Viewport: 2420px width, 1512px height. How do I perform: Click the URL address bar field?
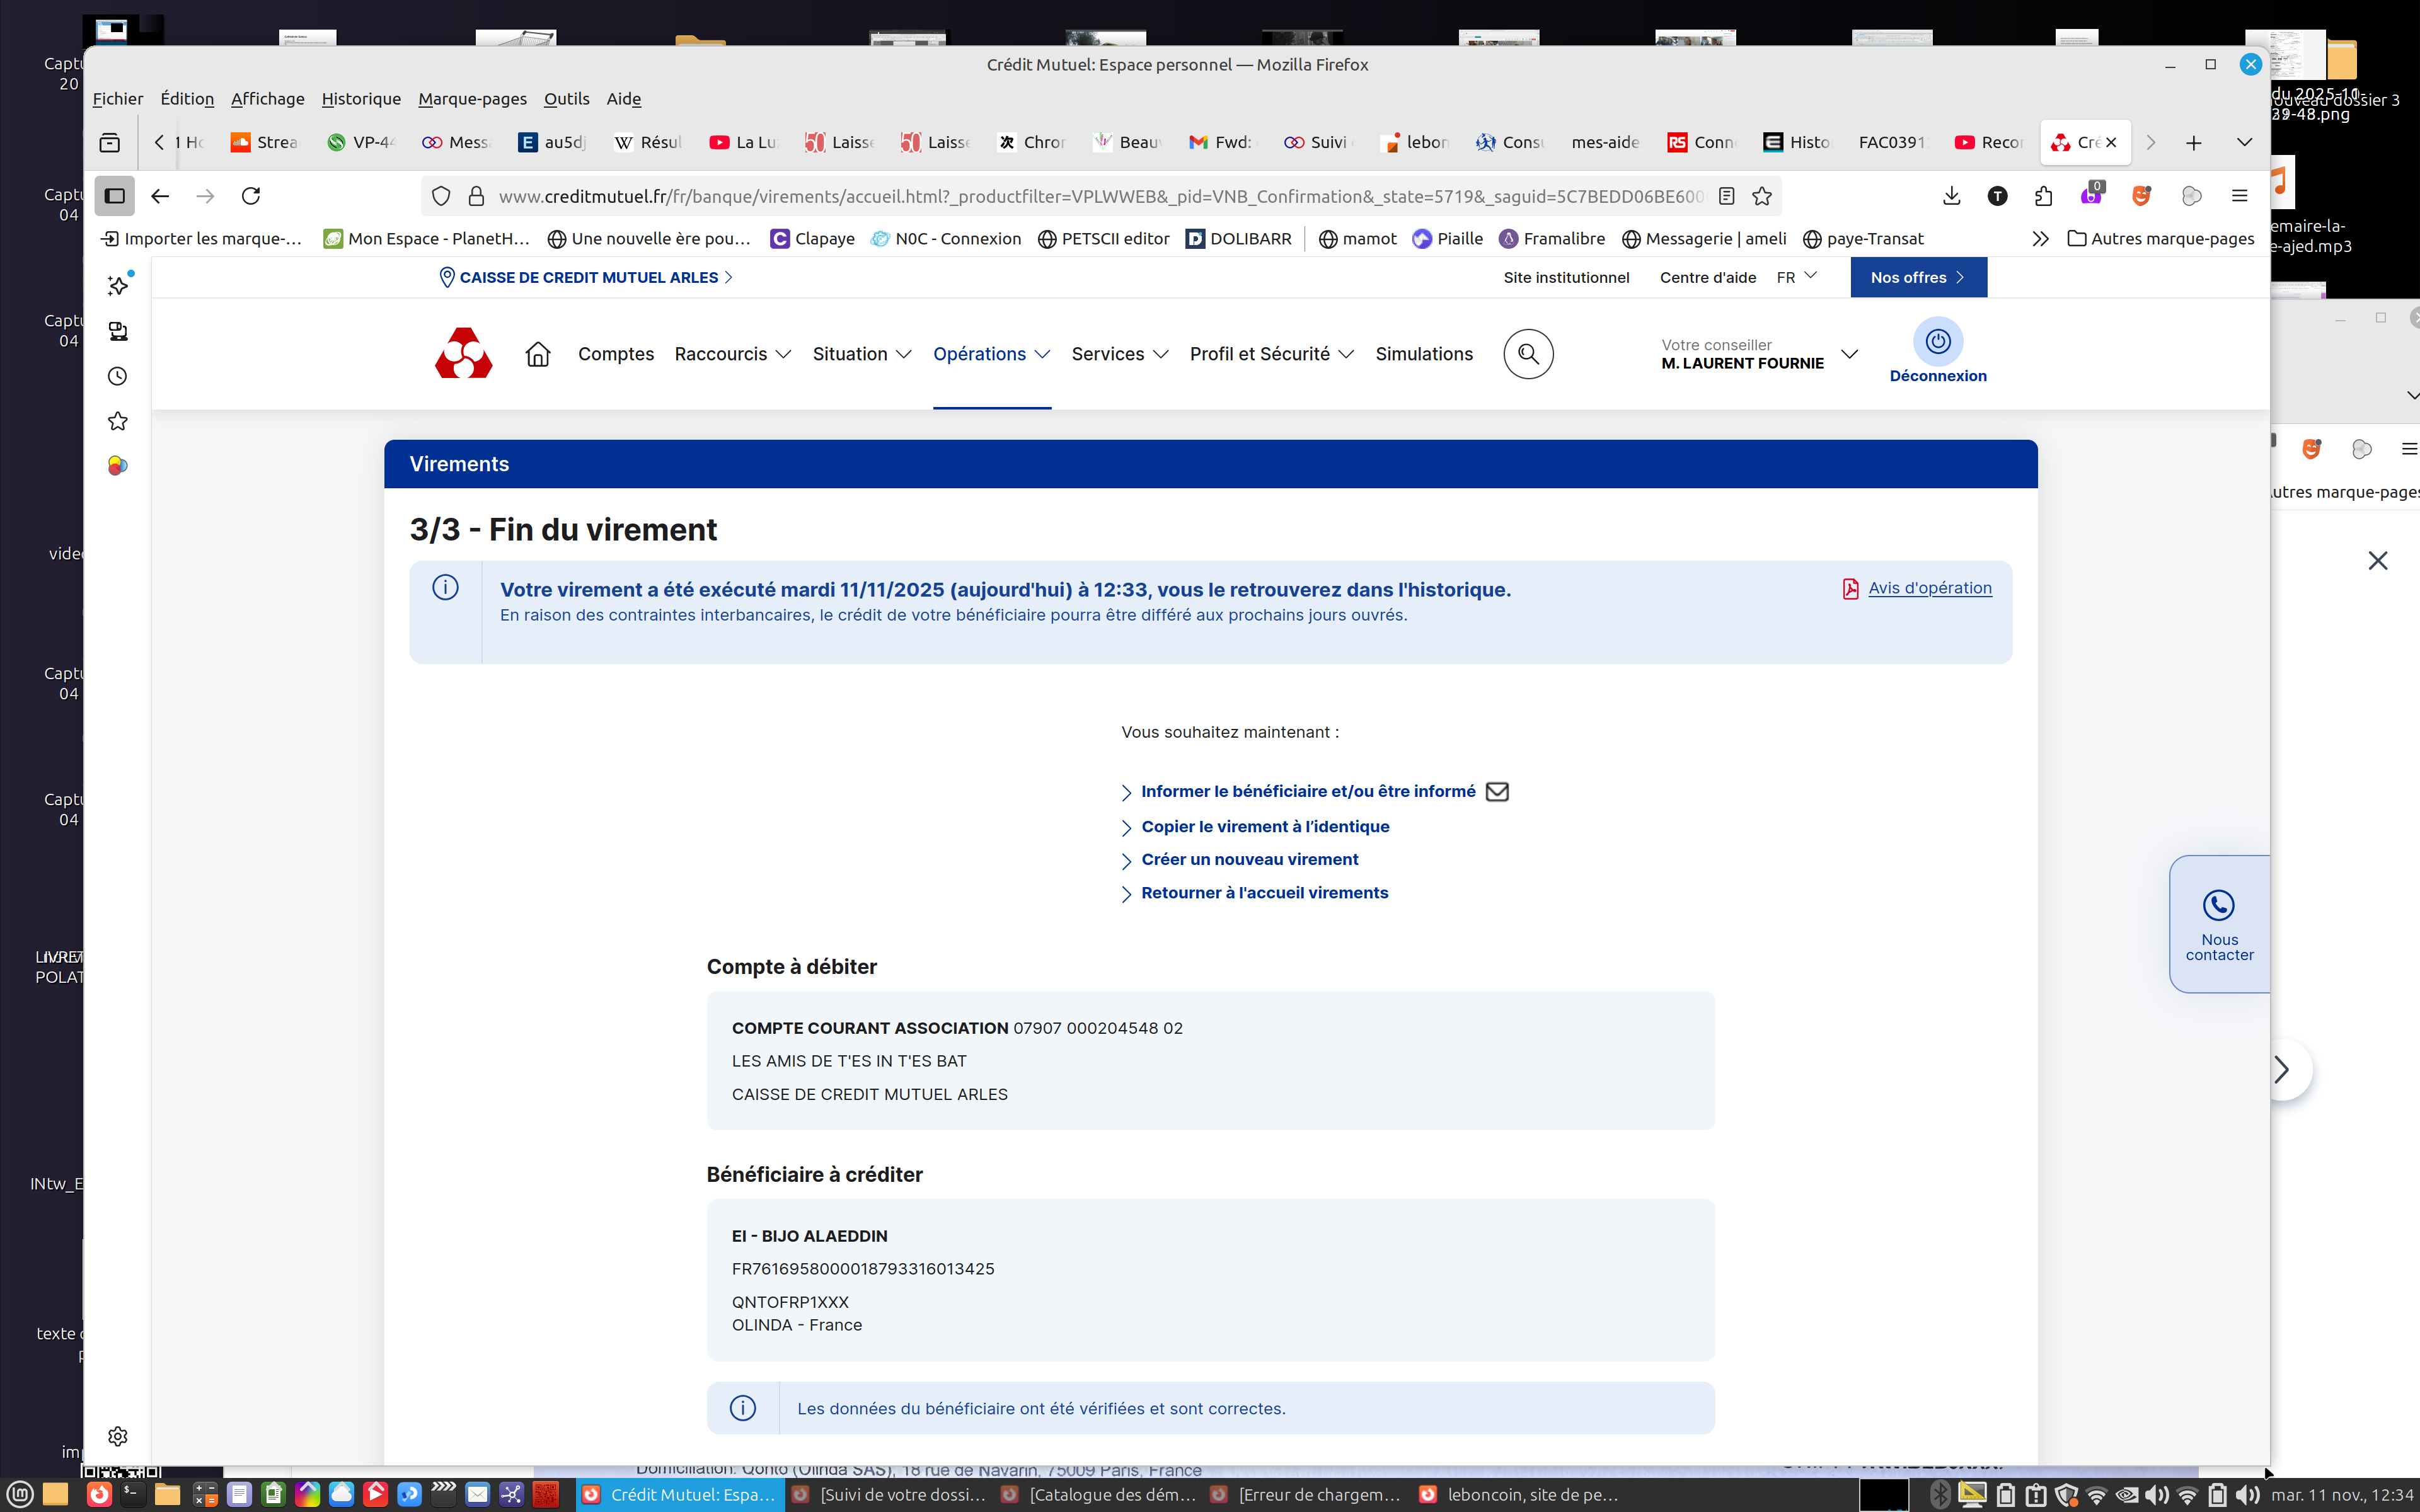coord(1100,196)
